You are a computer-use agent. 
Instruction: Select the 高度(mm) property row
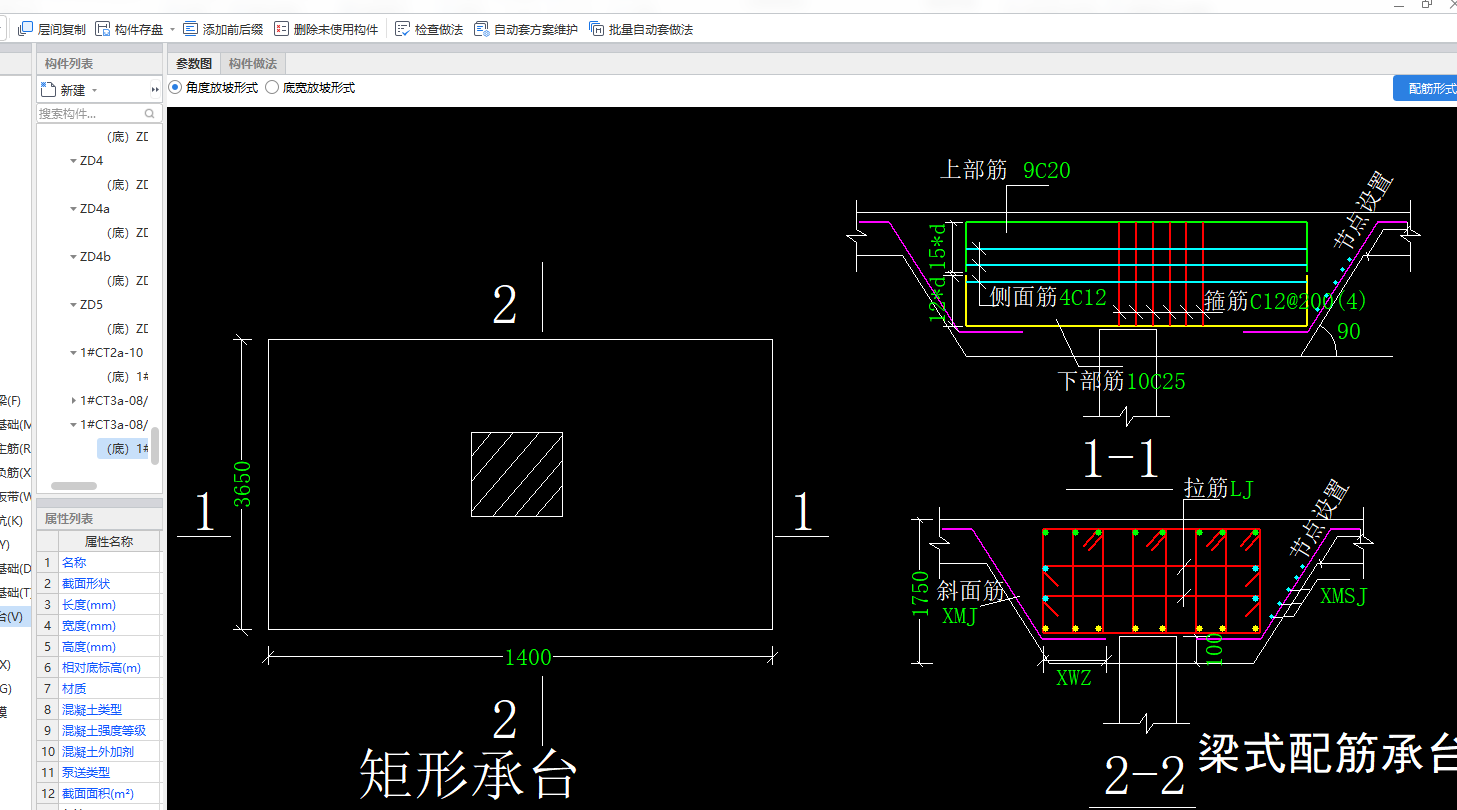pyautogui.click(x=99, y=647)
